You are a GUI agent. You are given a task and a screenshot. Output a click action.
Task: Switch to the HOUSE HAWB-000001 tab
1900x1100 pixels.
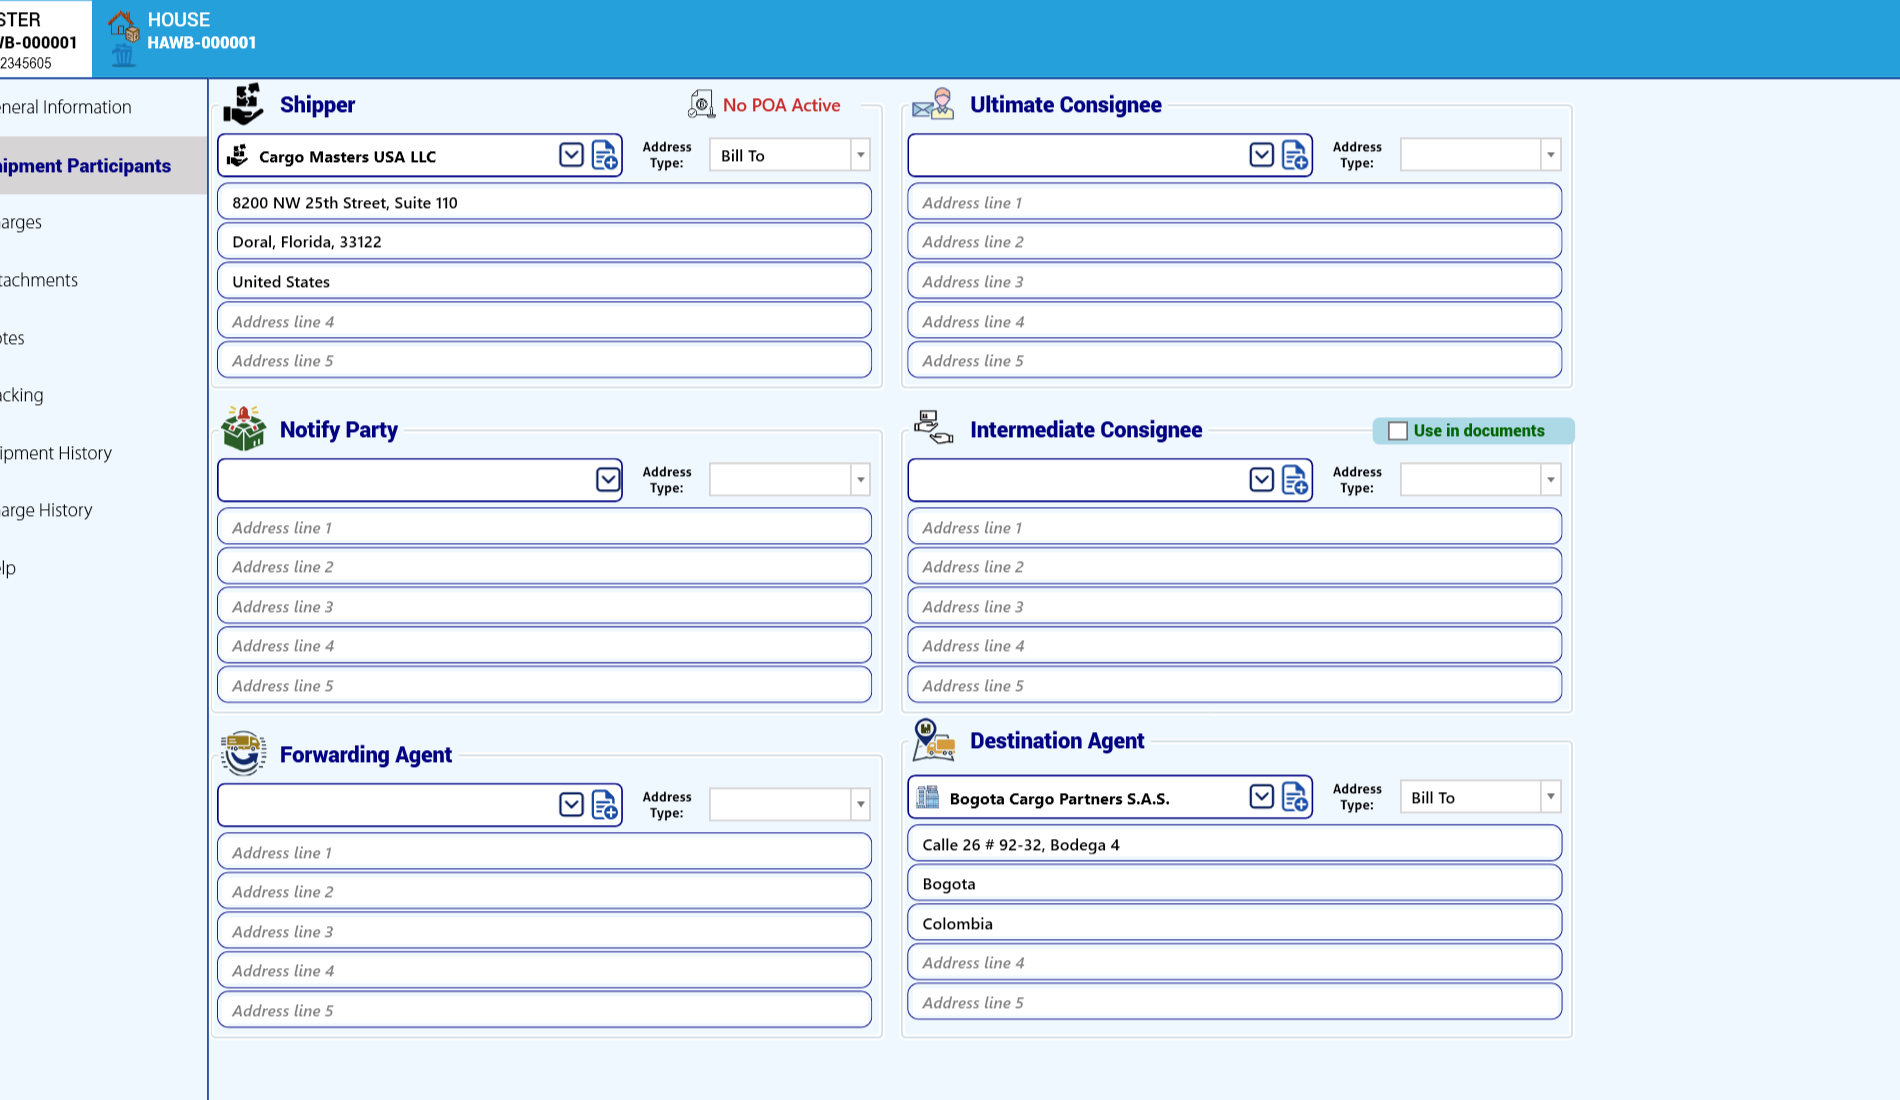click(x=201, y=31)
